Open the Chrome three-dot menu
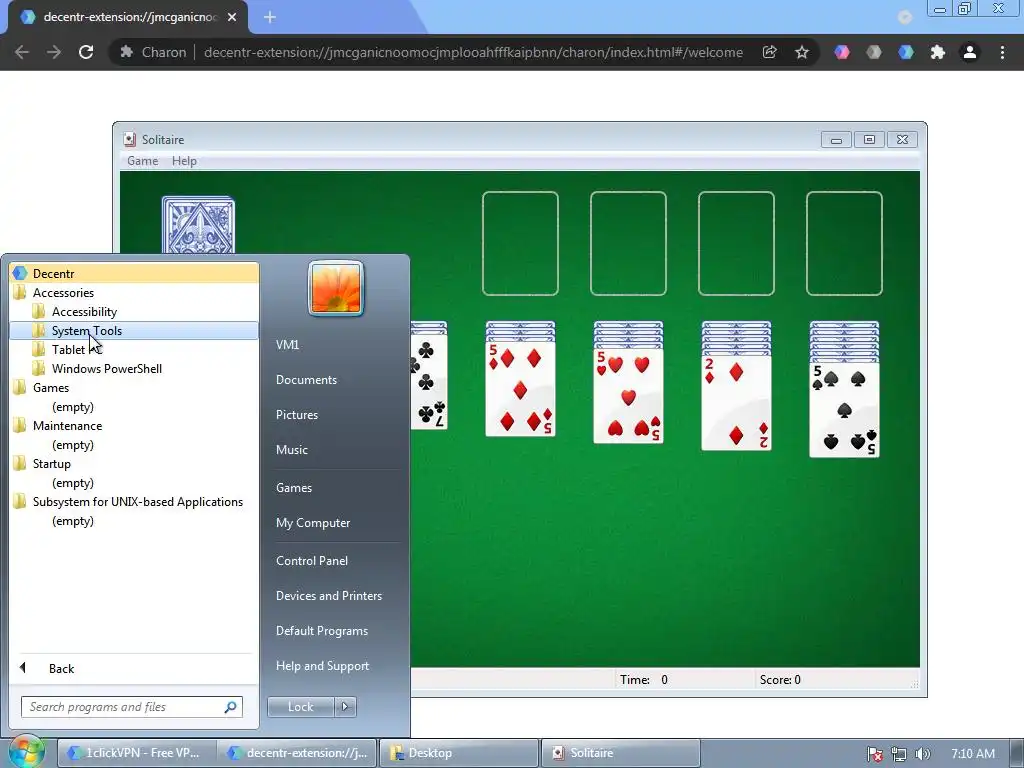The width and height of the screenshot is (1024, 768). point(1002,52)
